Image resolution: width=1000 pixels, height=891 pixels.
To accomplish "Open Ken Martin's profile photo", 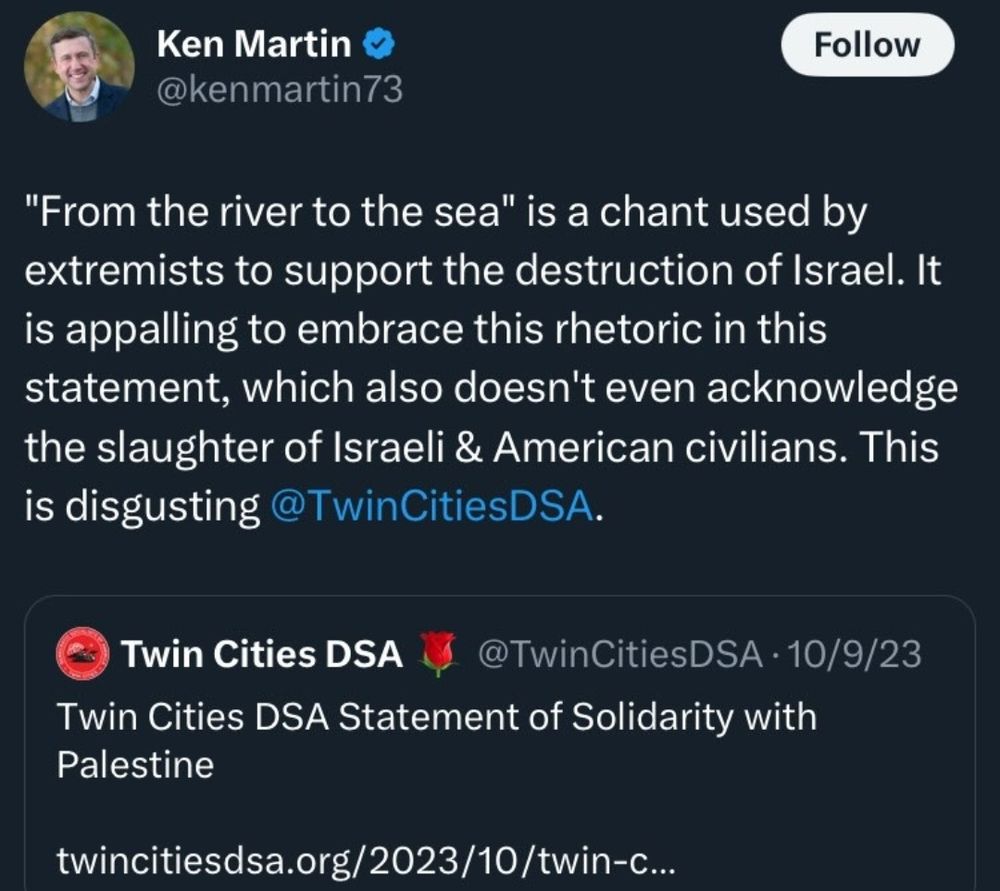I will coord(79,66).
